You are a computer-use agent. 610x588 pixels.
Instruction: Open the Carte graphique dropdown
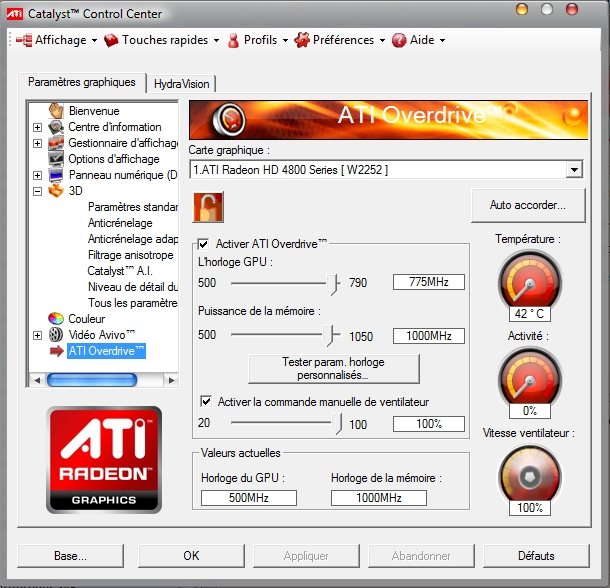574,170
